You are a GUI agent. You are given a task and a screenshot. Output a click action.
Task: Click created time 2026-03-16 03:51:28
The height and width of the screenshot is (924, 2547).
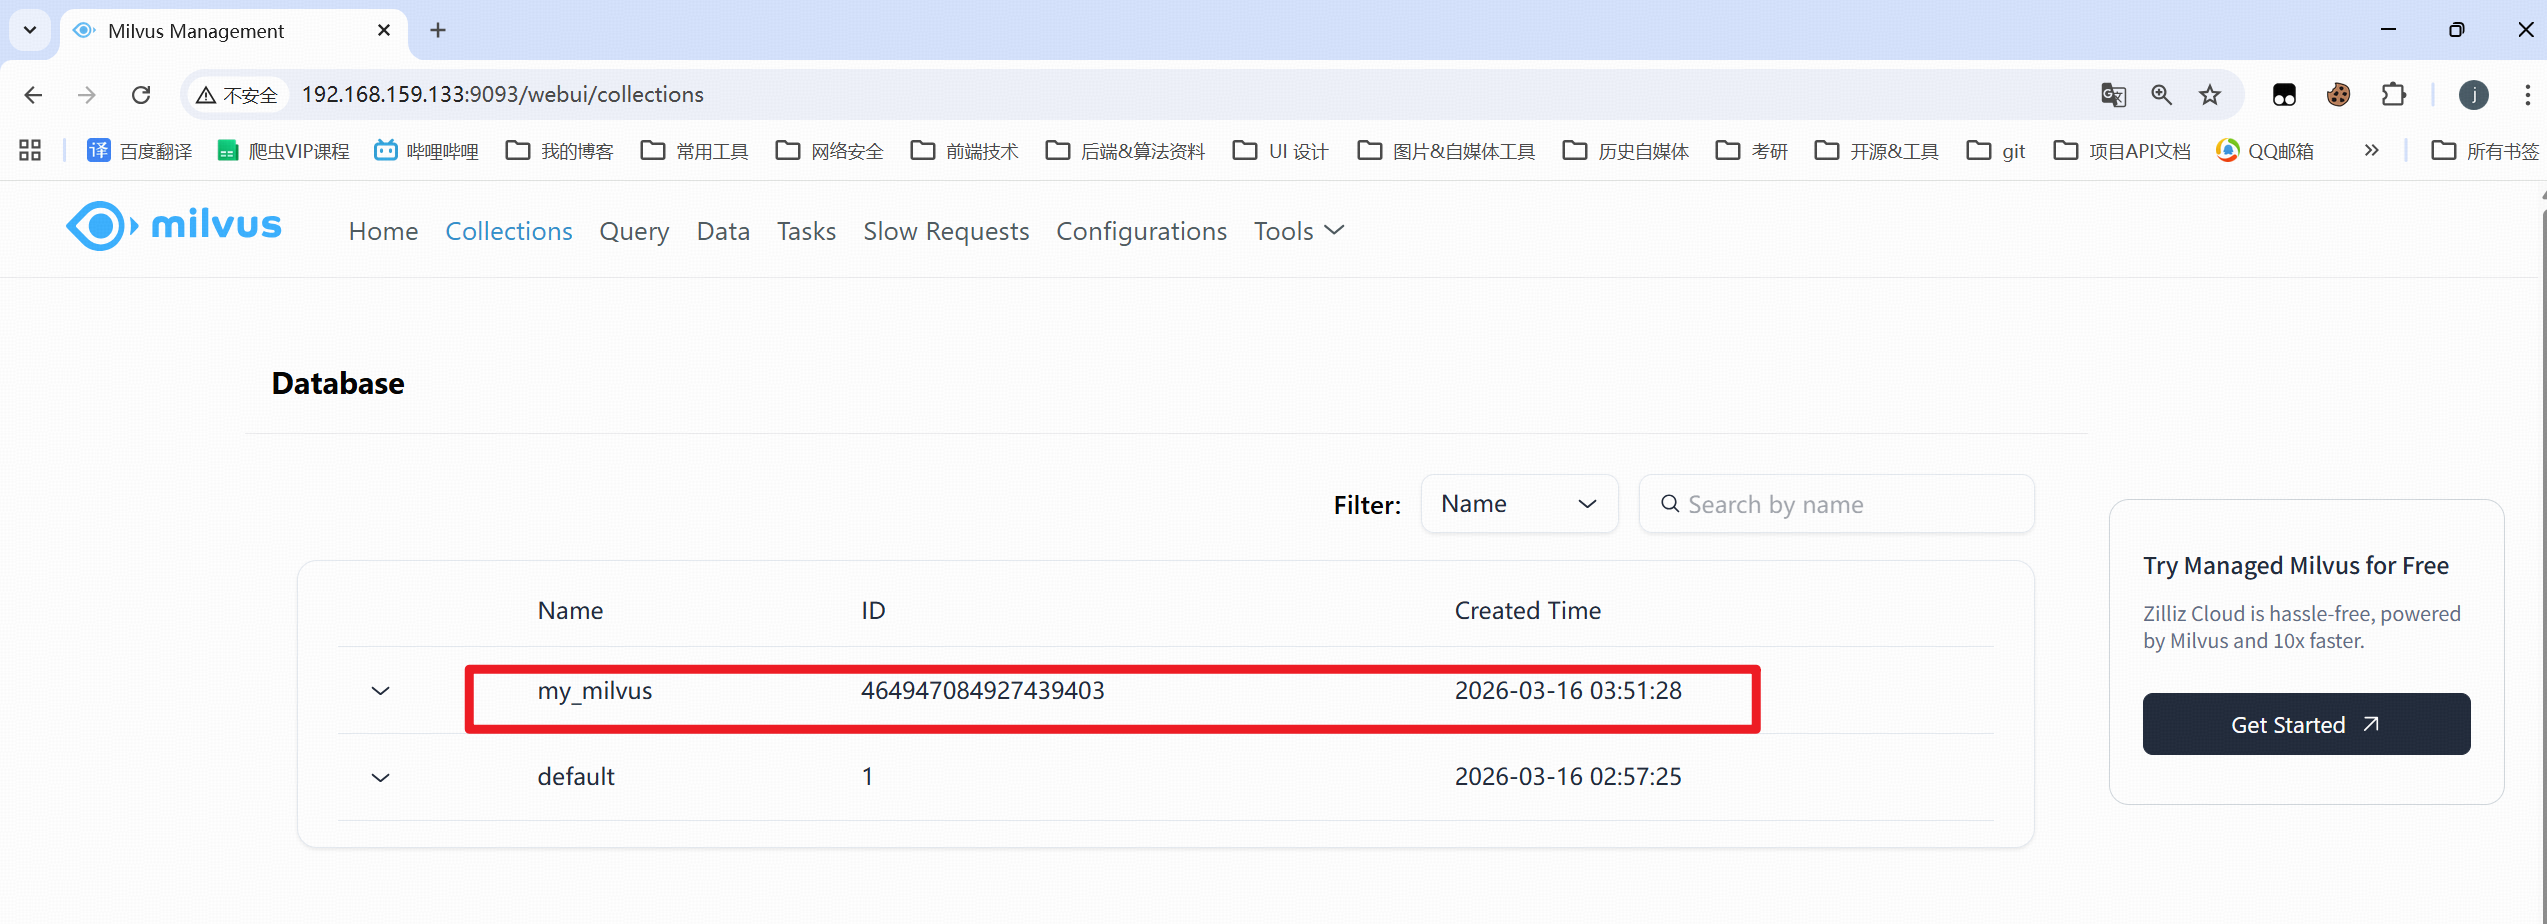click(1568, 691)
